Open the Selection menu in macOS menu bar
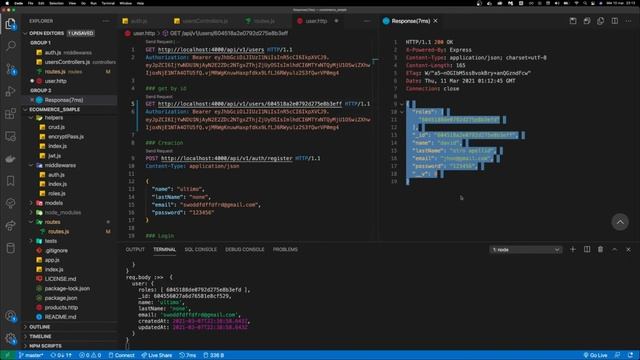 pyautogui.click(x=56, y=3)
